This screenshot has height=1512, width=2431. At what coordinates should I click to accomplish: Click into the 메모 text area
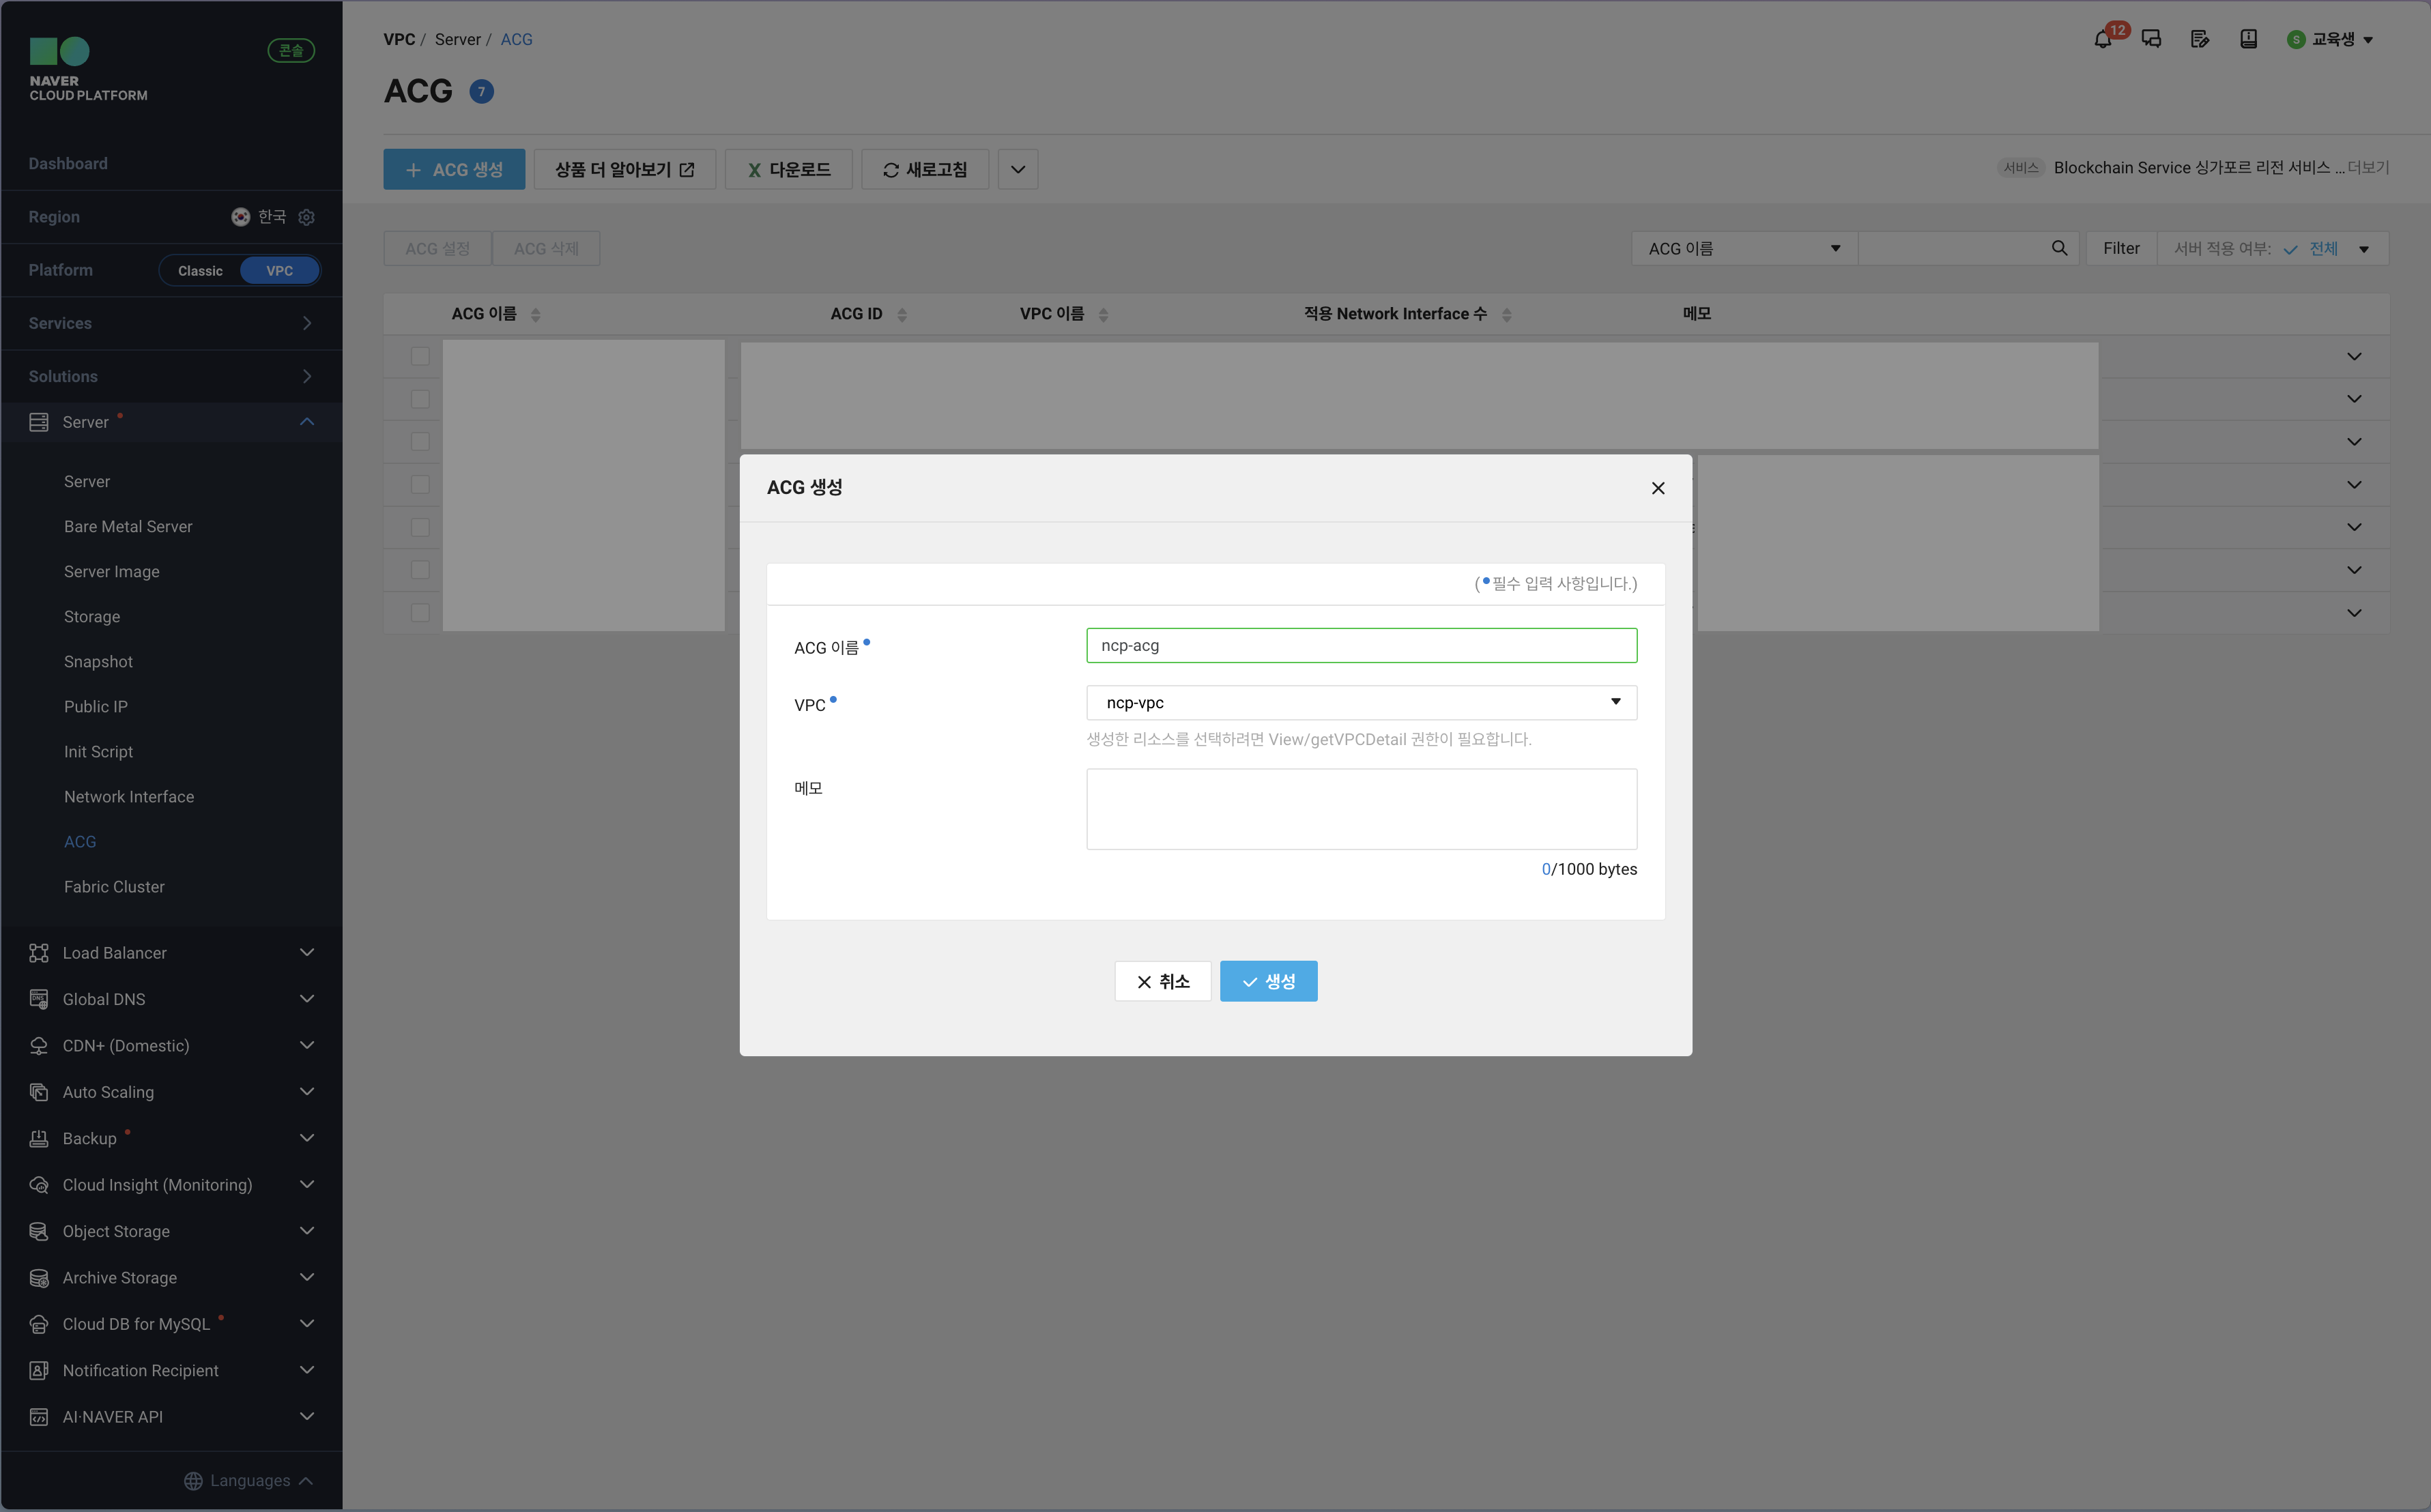tap(1360, 808)
